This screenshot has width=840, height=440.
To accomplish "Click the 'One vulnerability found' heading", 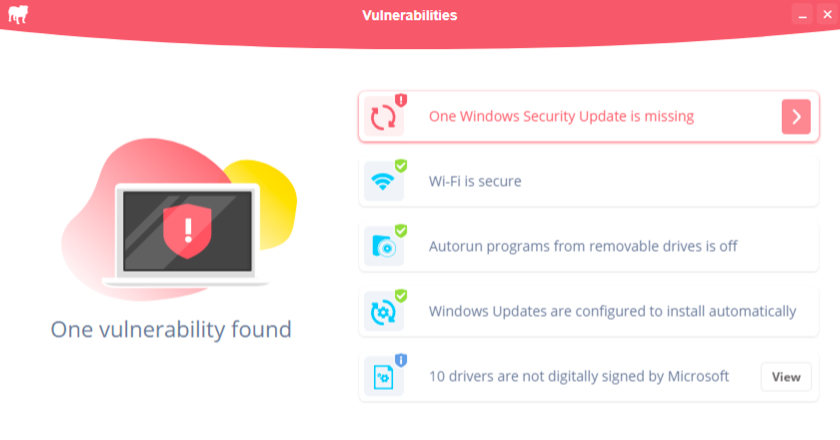I will (x=171, y=329).
